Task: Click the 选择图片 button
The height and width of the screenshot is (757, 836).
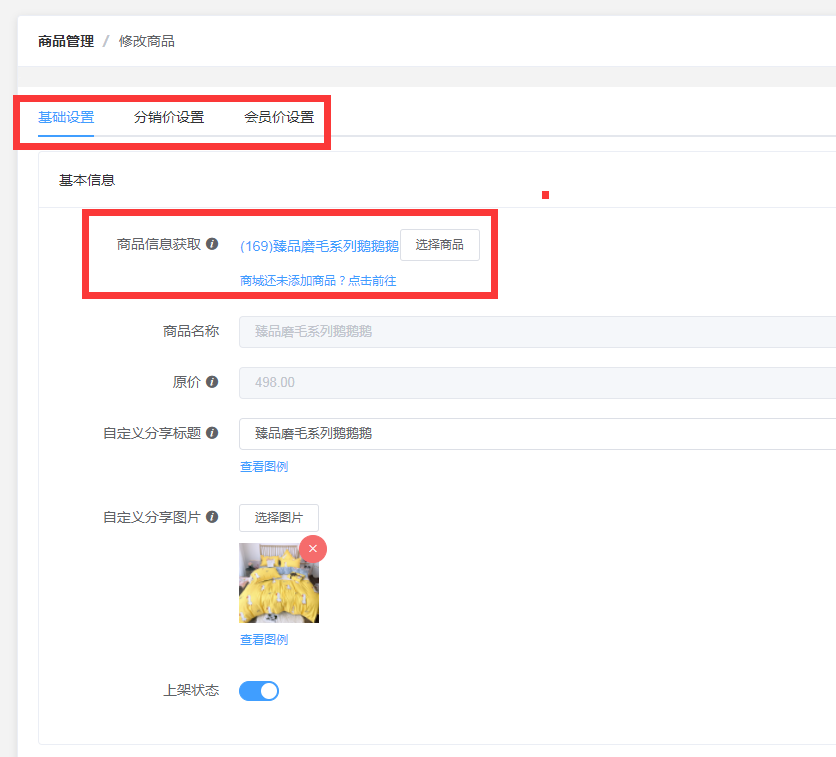Action: pyautogui.click(x=279, y=518)
